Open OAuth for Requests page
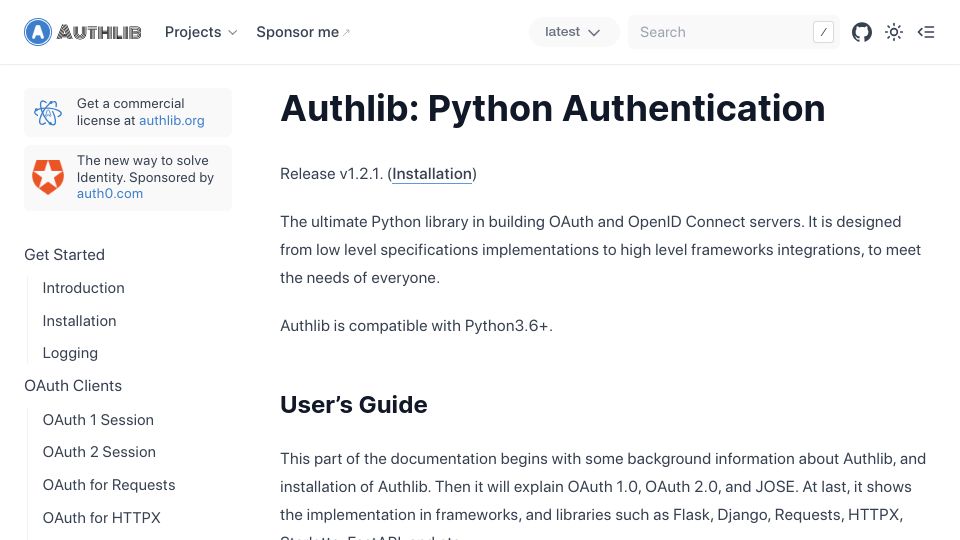 tap(109, 485)
